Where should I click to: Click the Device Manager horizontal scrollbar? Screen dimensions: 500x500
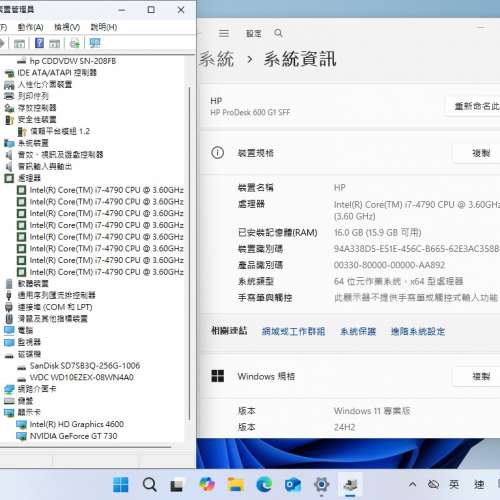point(85,447)
